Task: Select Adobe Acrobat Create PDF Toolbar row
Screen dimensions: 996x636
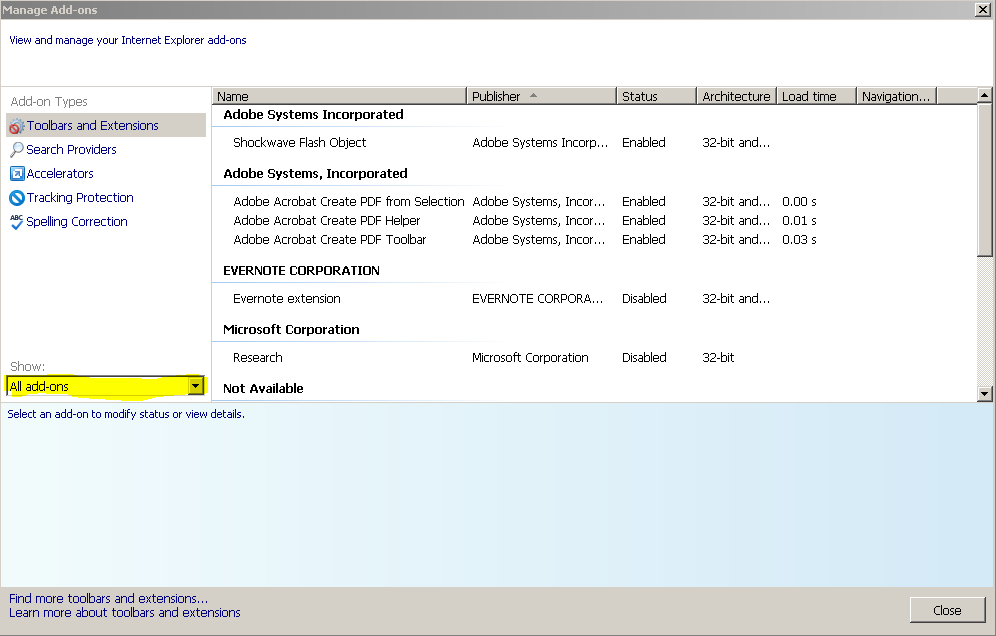Action: pos(594,240)
